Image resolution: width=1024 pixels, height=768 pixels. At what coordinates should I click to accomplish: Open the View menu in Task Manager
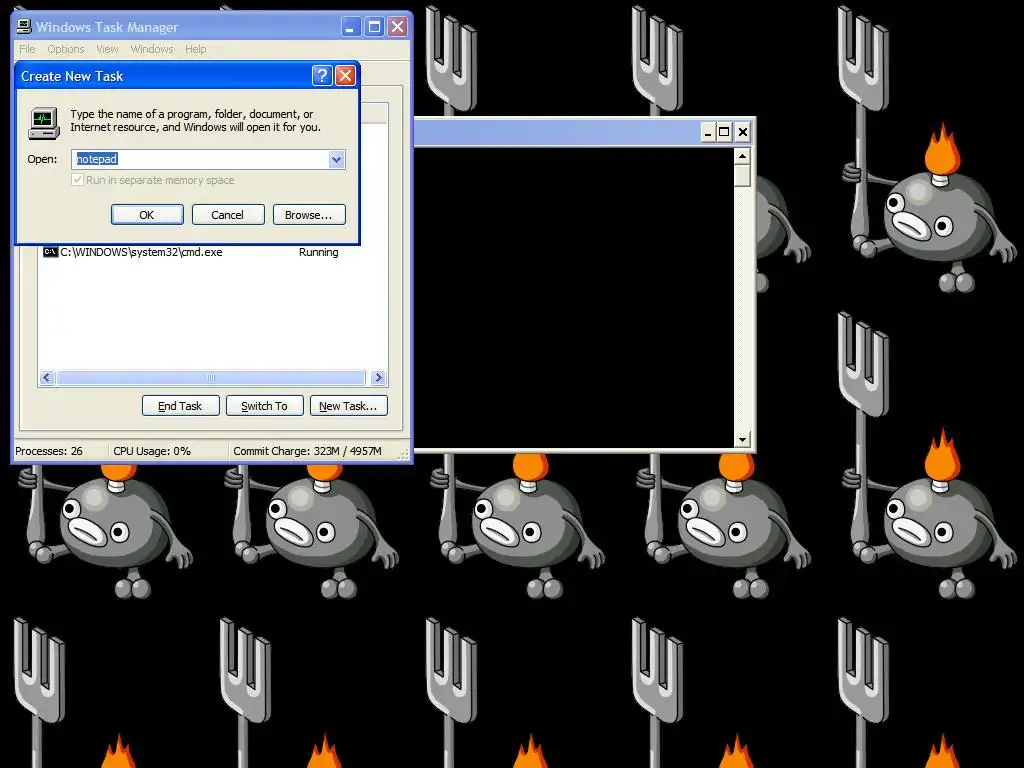point(107,49)
